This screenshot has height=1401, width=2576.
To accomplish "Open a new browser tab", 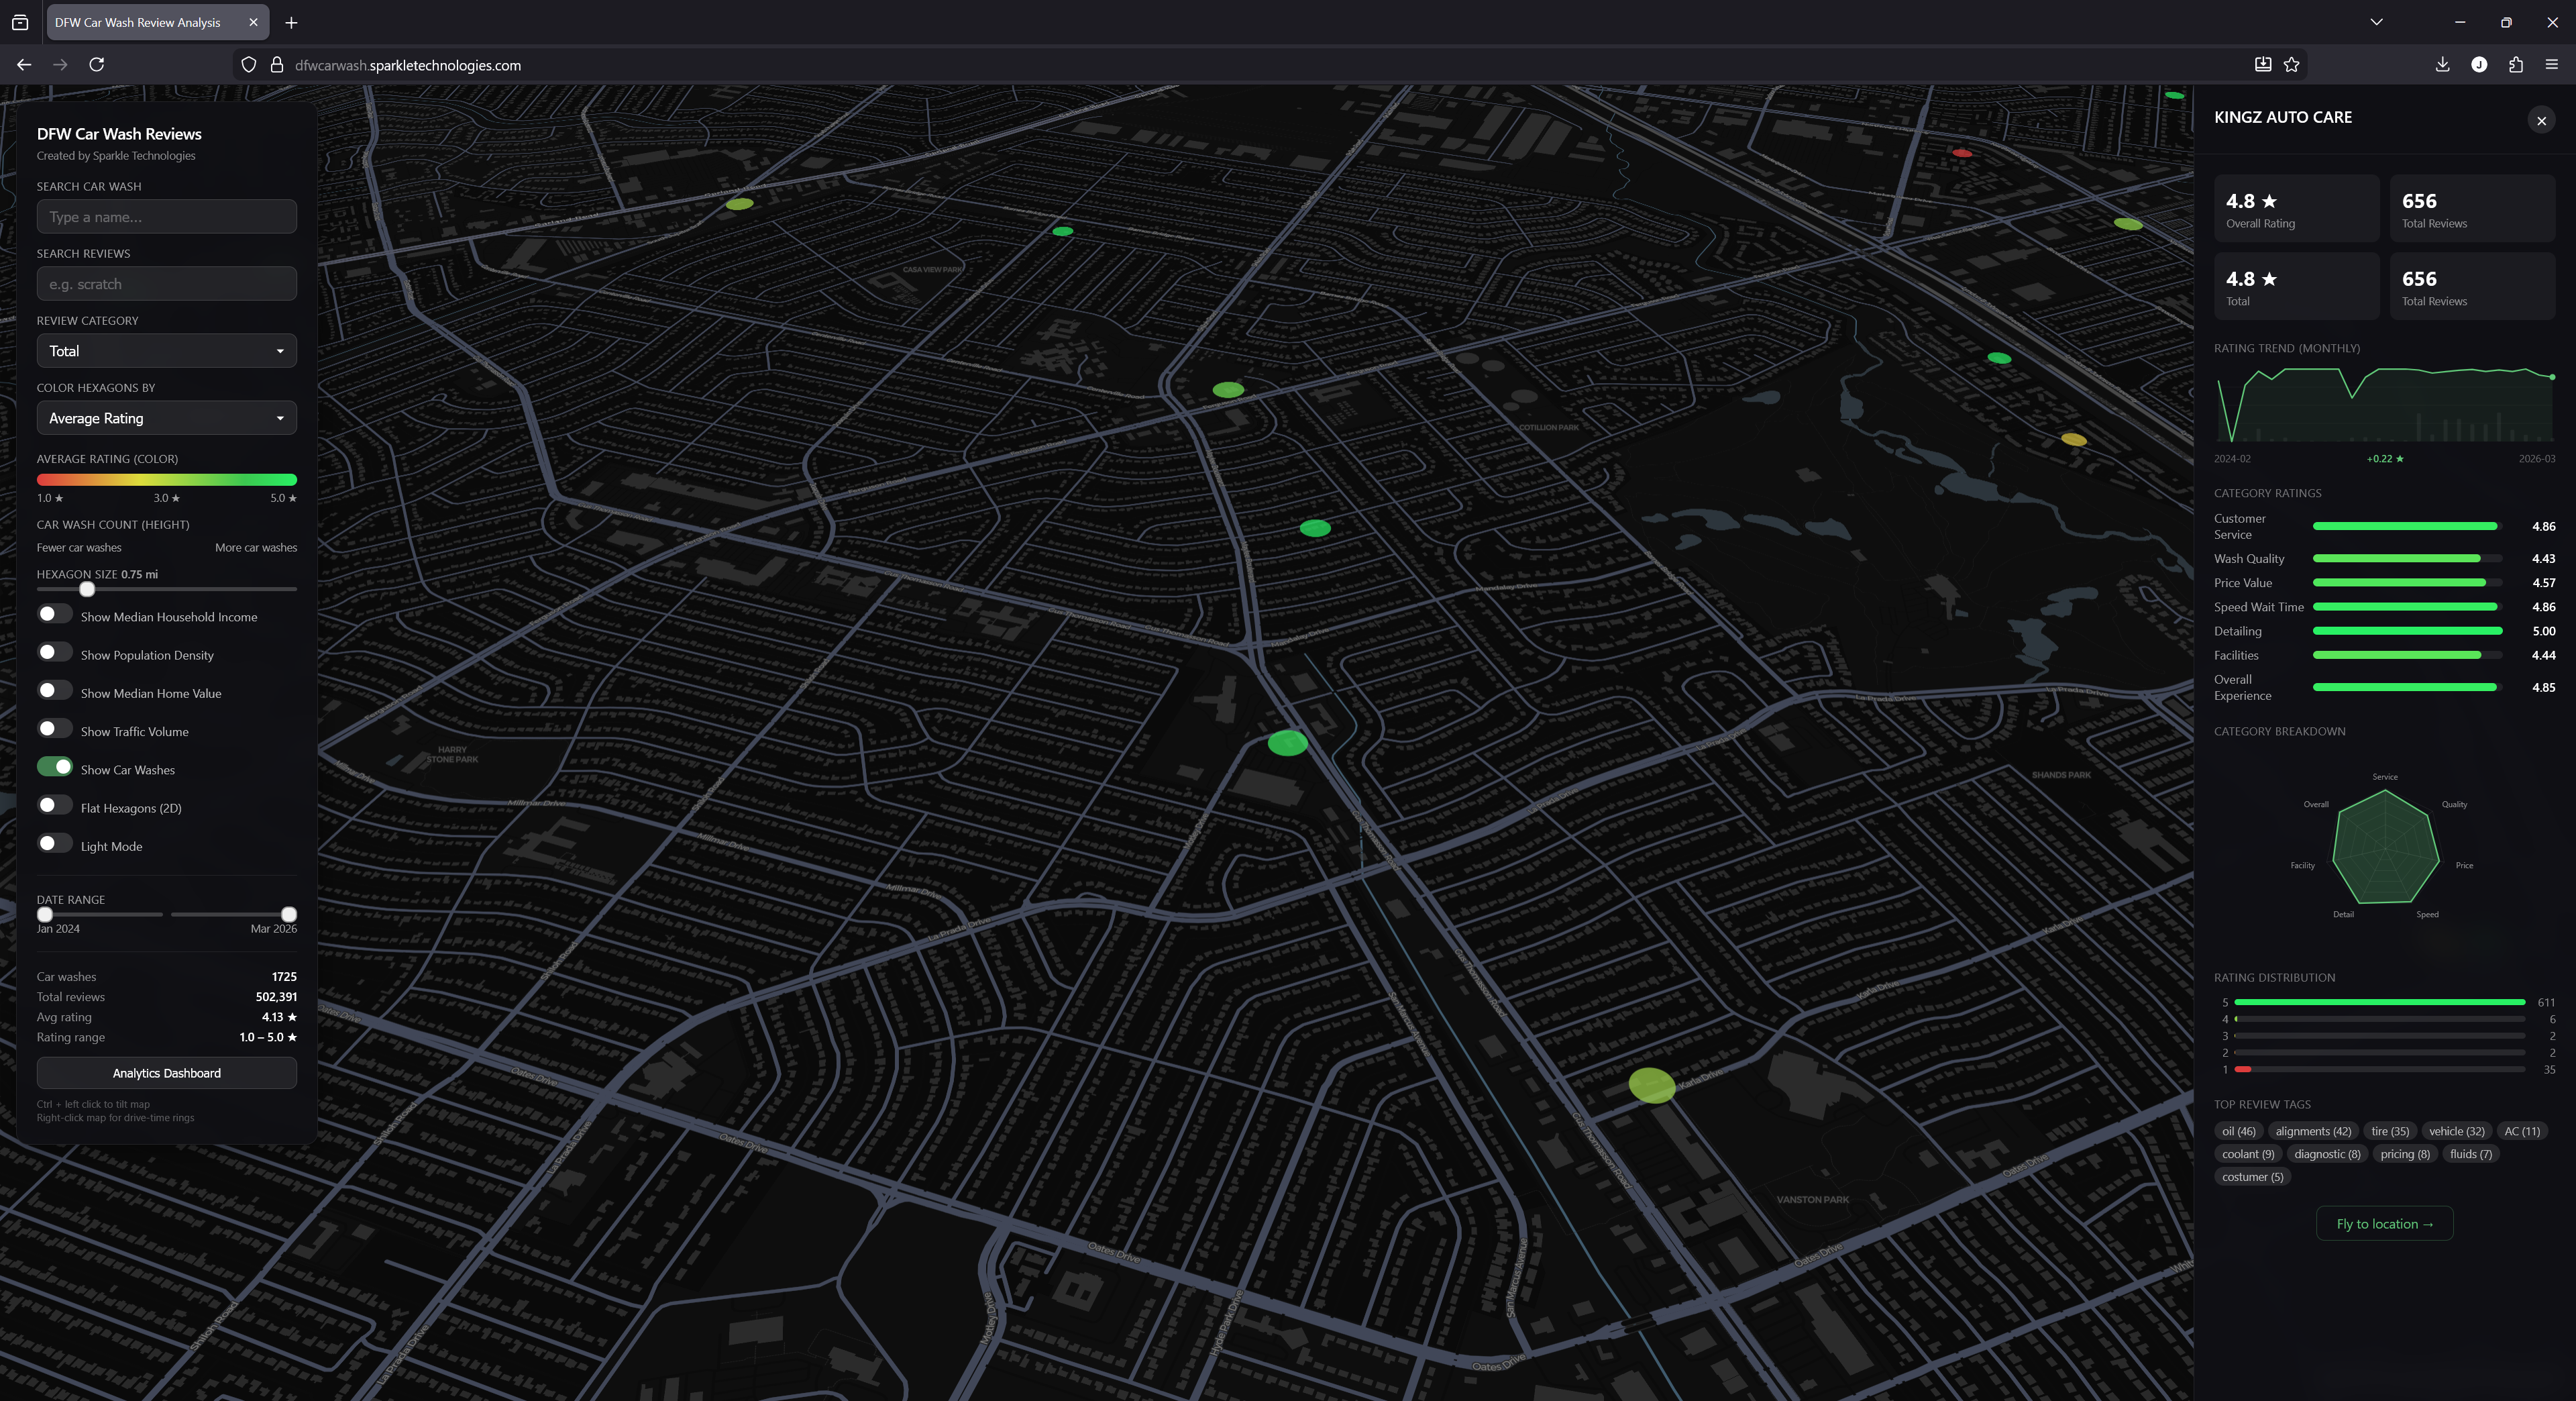I will tap(291, 22).
